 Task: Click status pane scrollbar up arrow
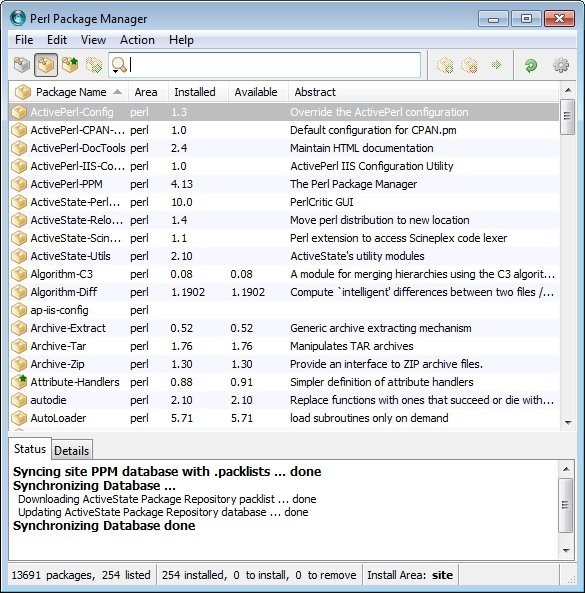click(566, 469)
